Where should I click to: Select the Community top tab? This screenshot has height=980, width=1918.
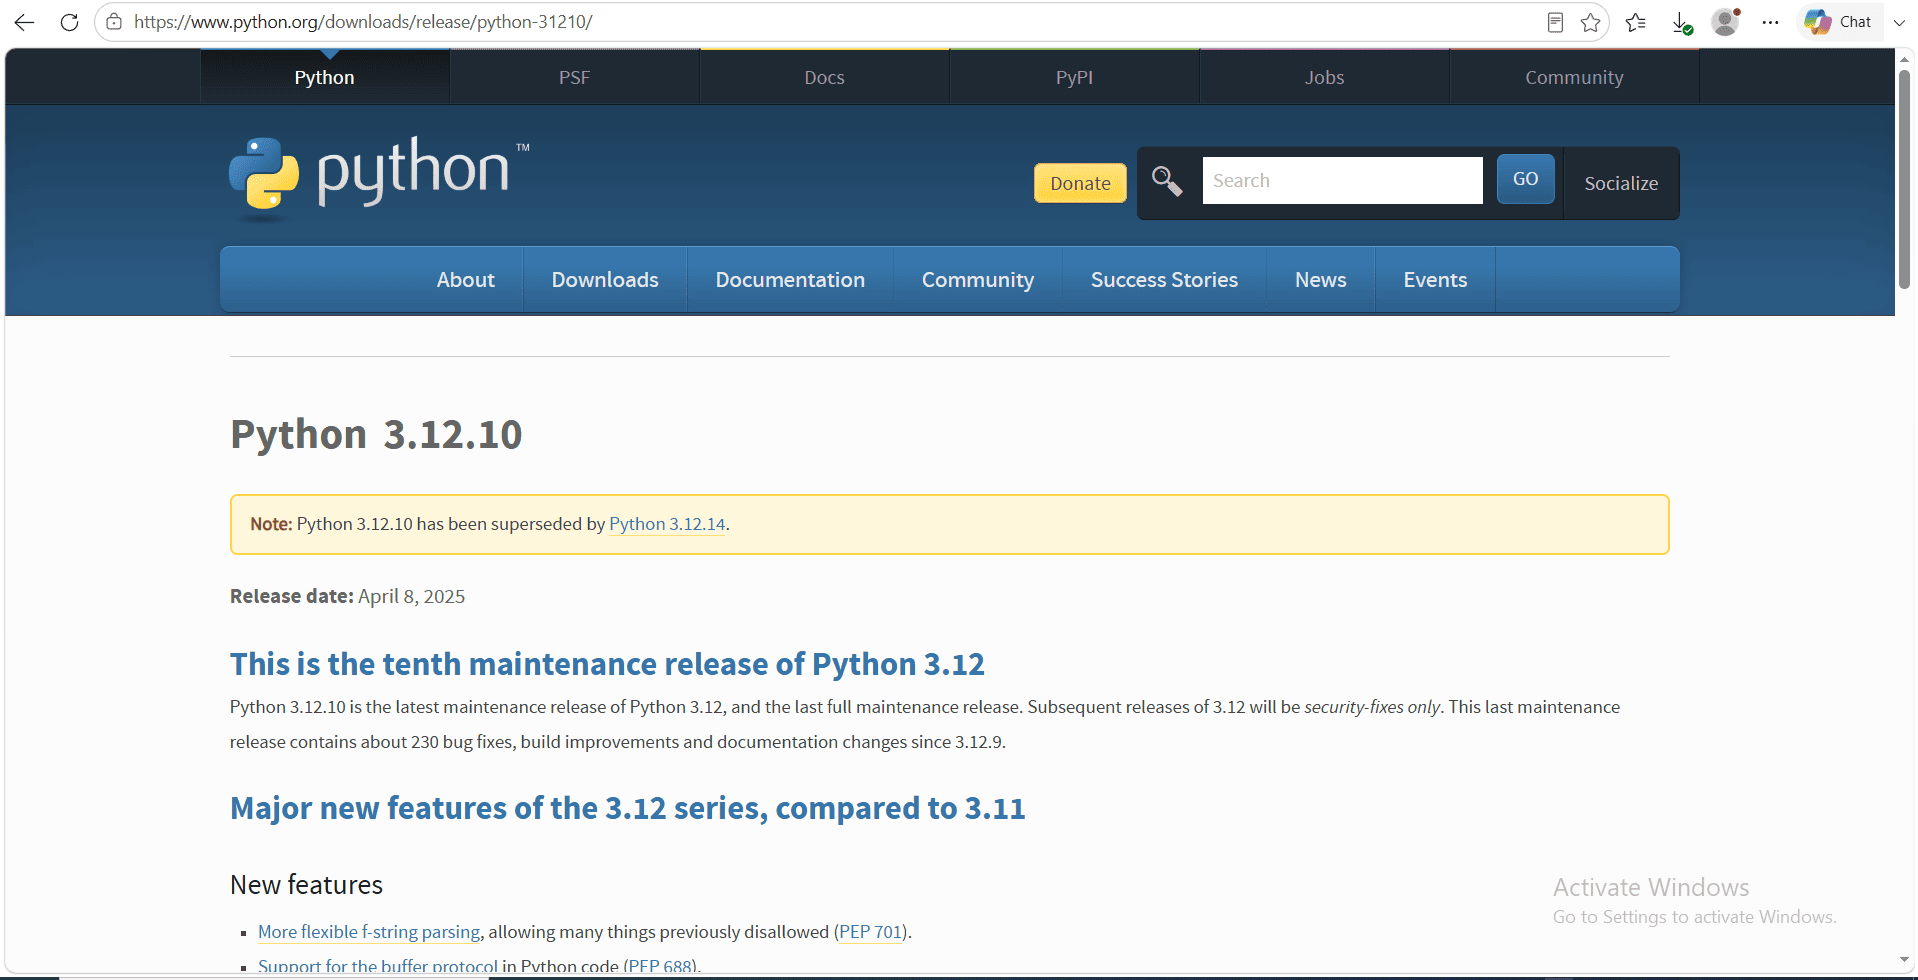click(1574, 77)
